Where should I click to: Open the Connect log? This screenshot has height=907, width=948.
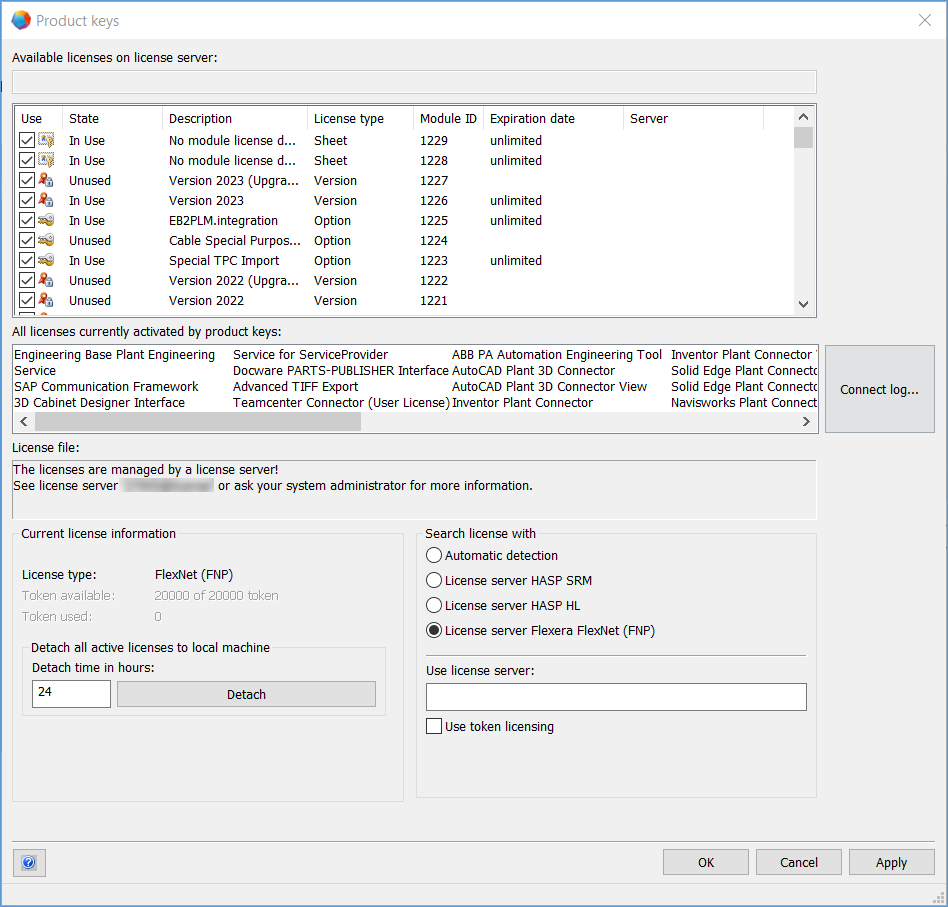pos(879,389)
